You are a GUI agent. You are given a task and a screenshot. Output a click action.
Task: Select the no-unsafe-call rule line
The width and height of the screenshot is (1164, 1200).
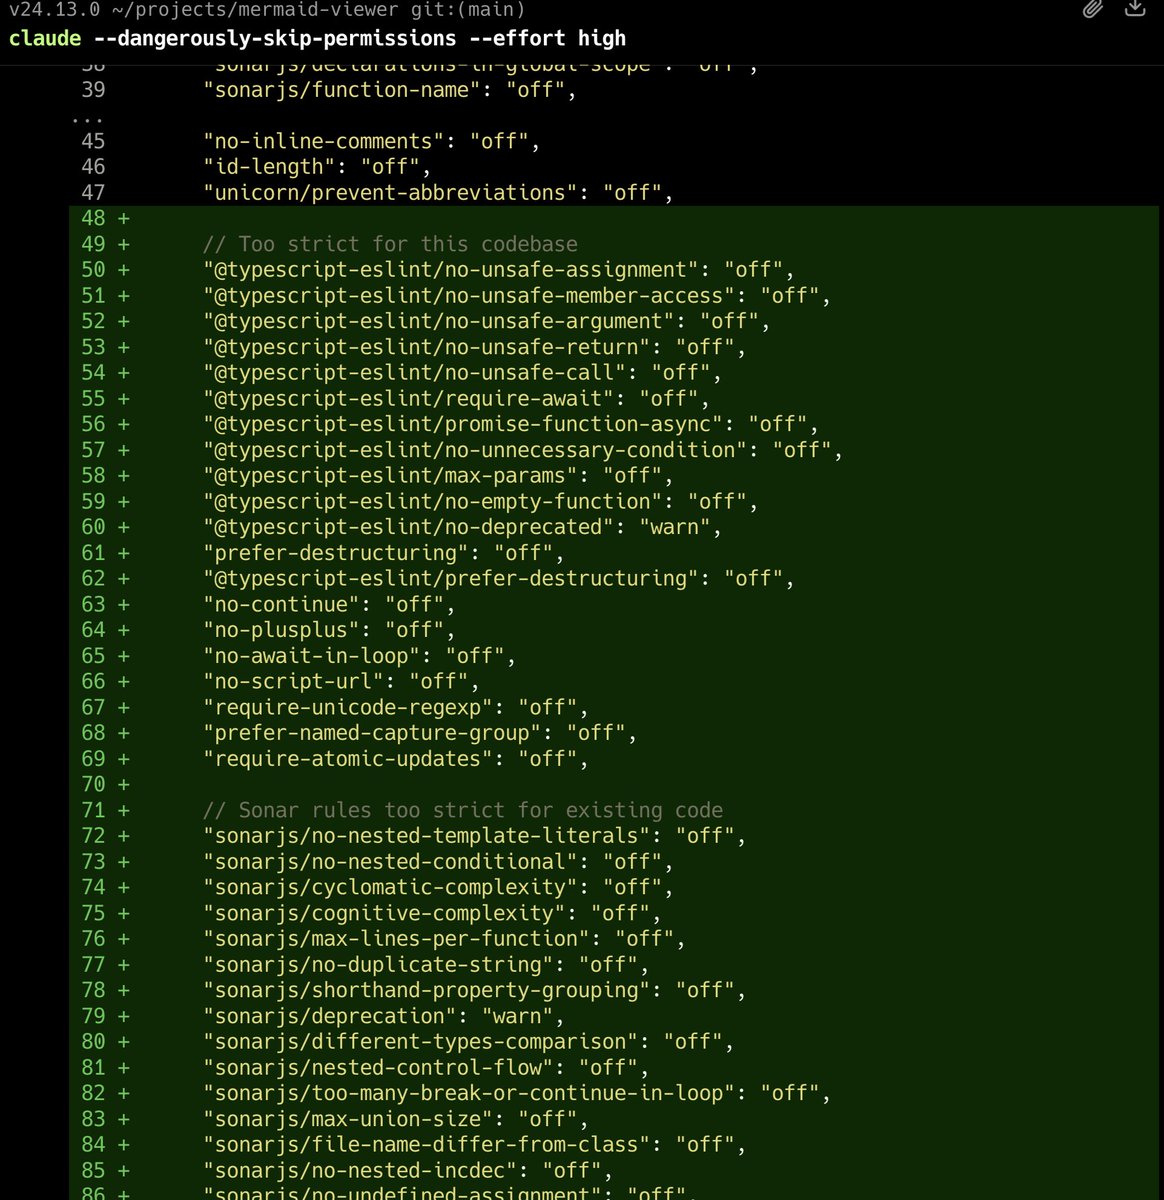[462, 373]
